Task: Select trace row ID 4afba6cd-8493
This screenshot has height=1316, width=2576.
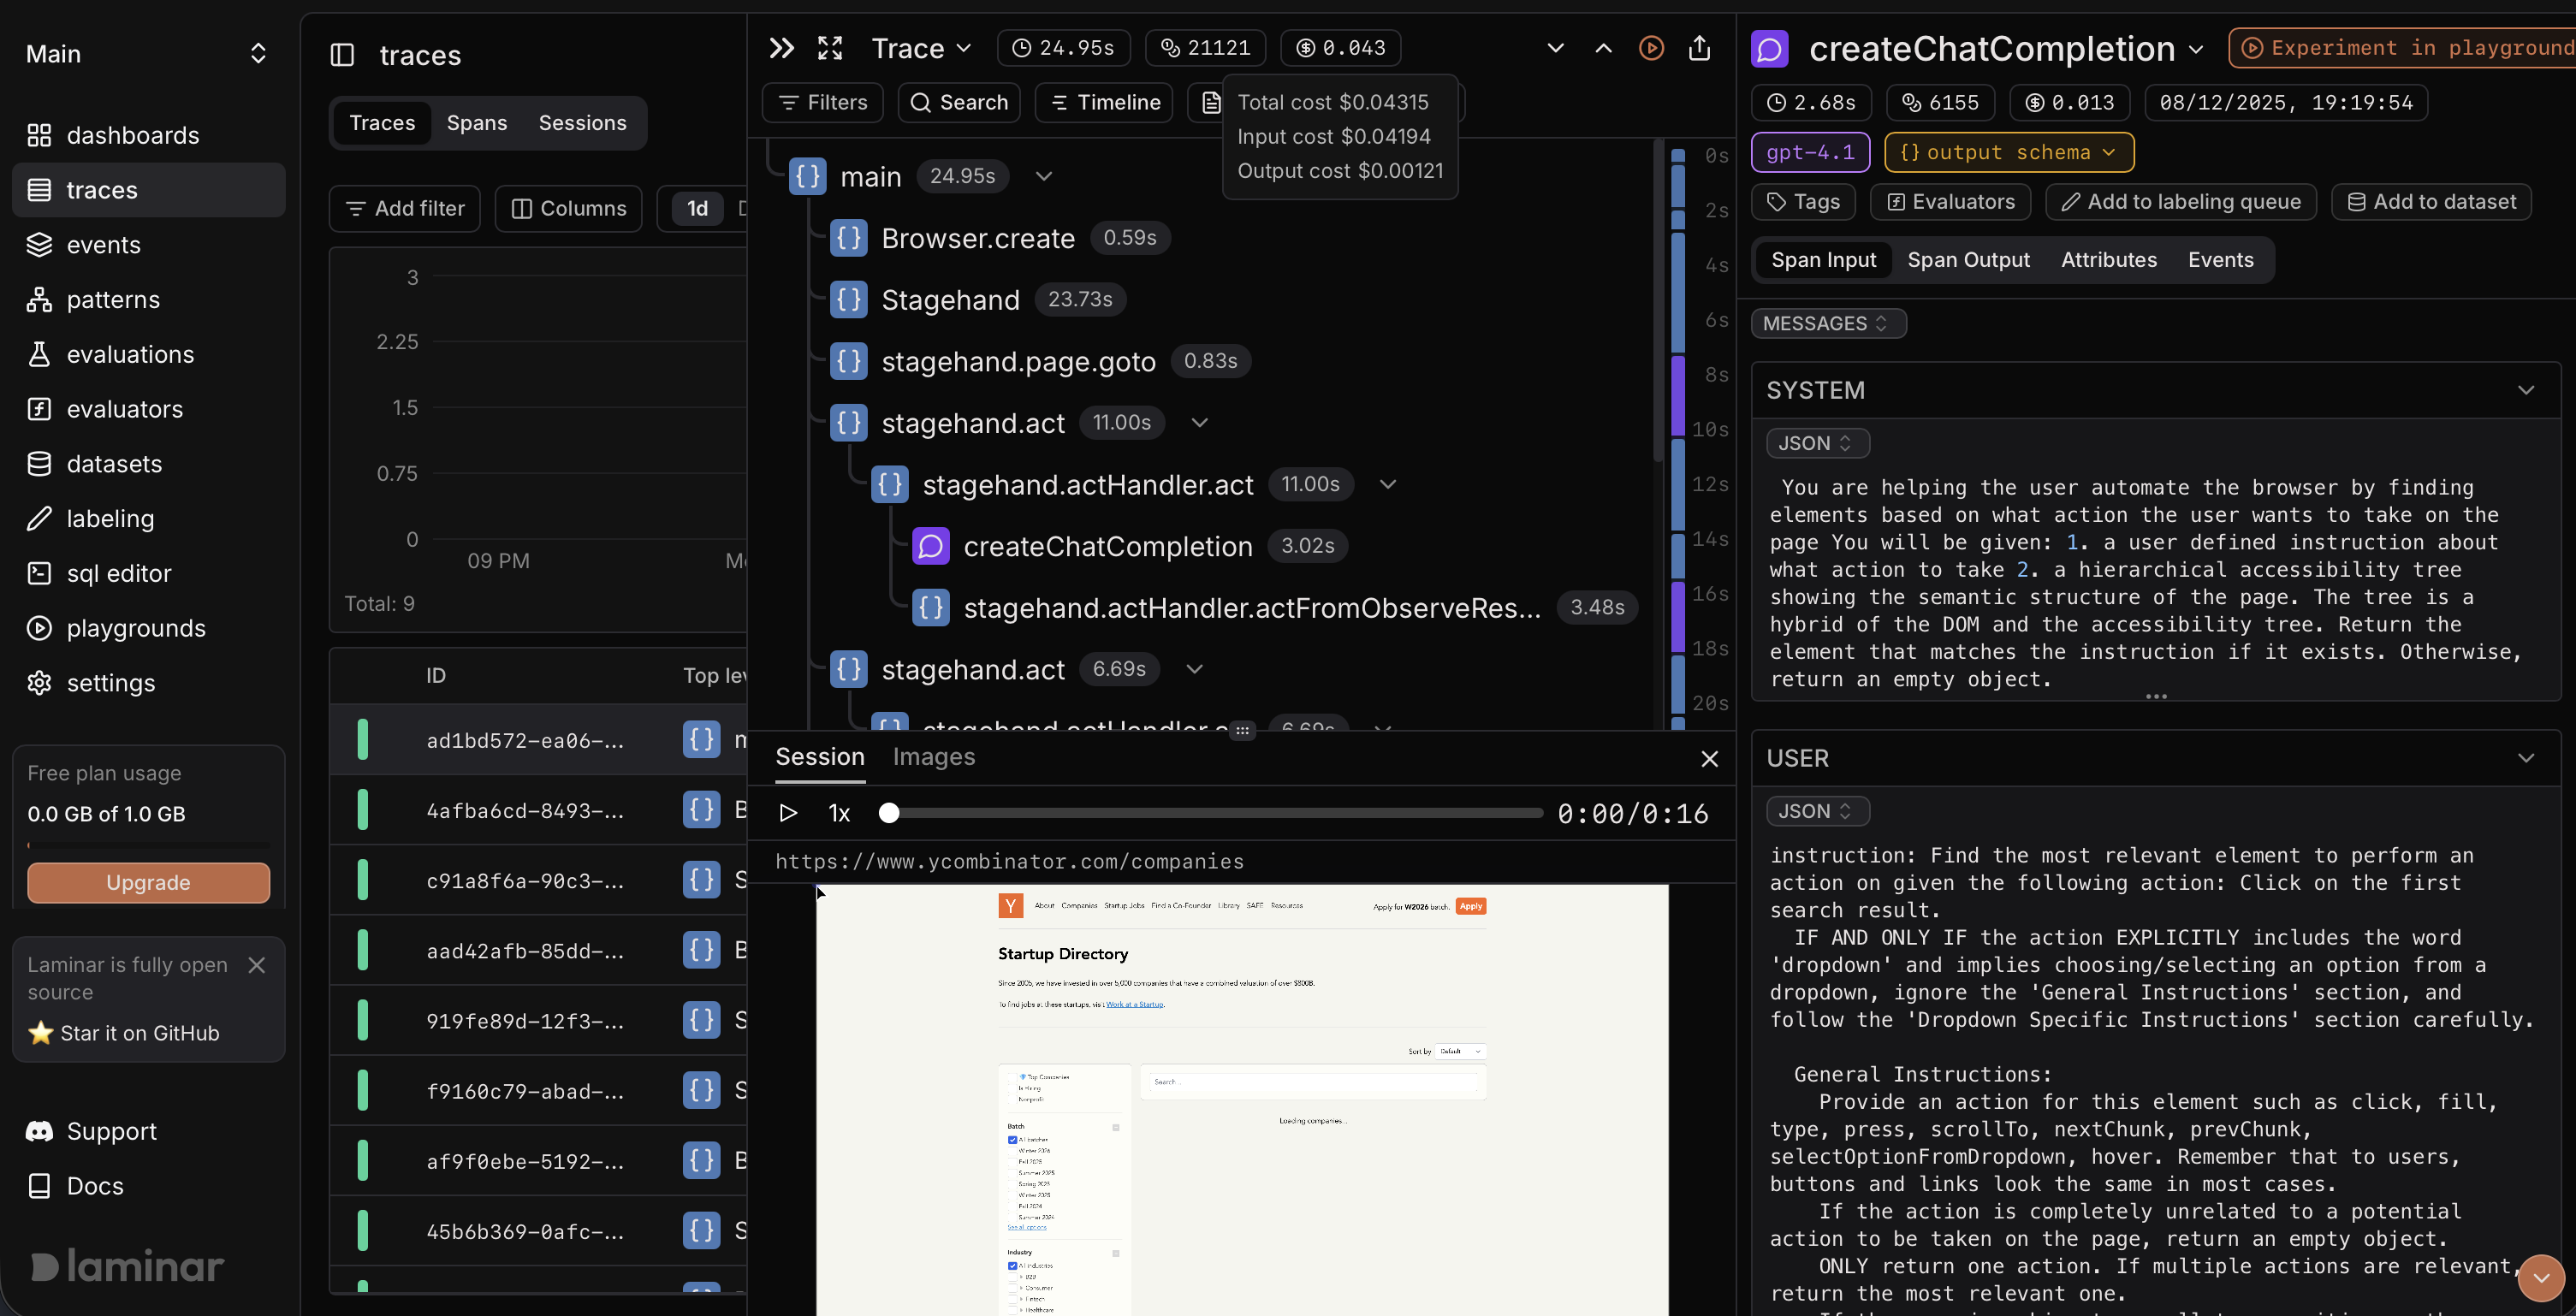Action: click(524, 811)
